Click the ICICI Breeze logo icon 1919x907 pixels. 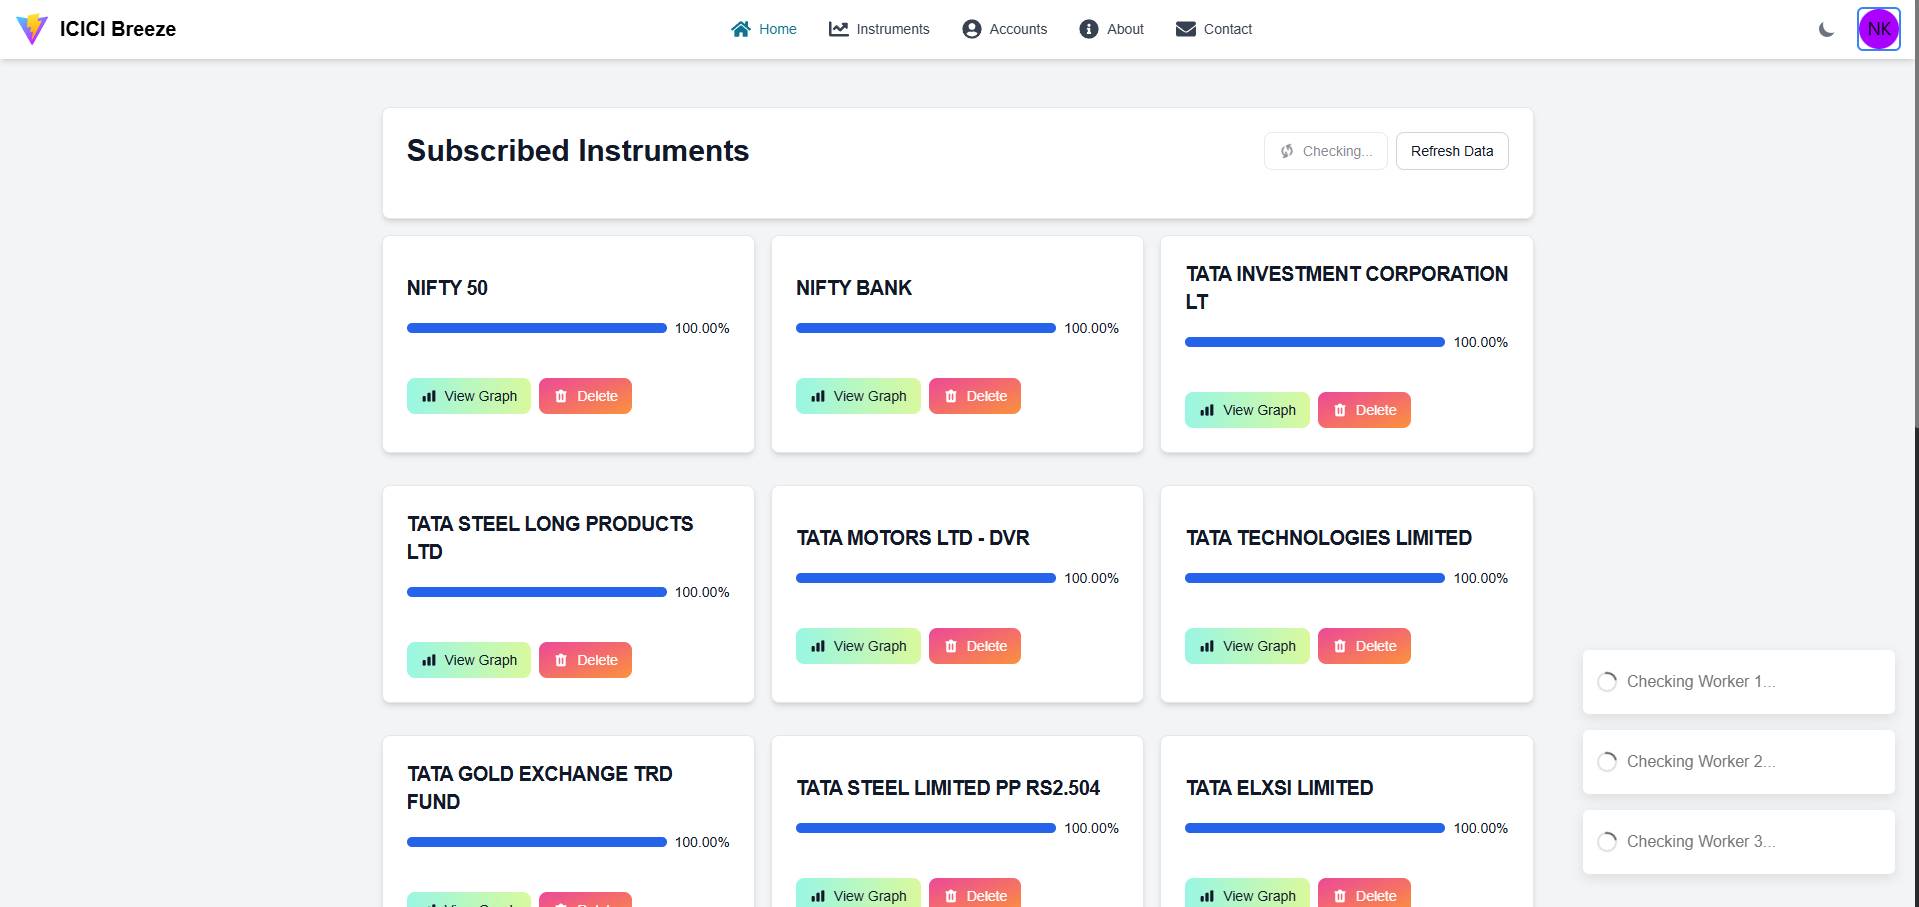pos(32,29)
